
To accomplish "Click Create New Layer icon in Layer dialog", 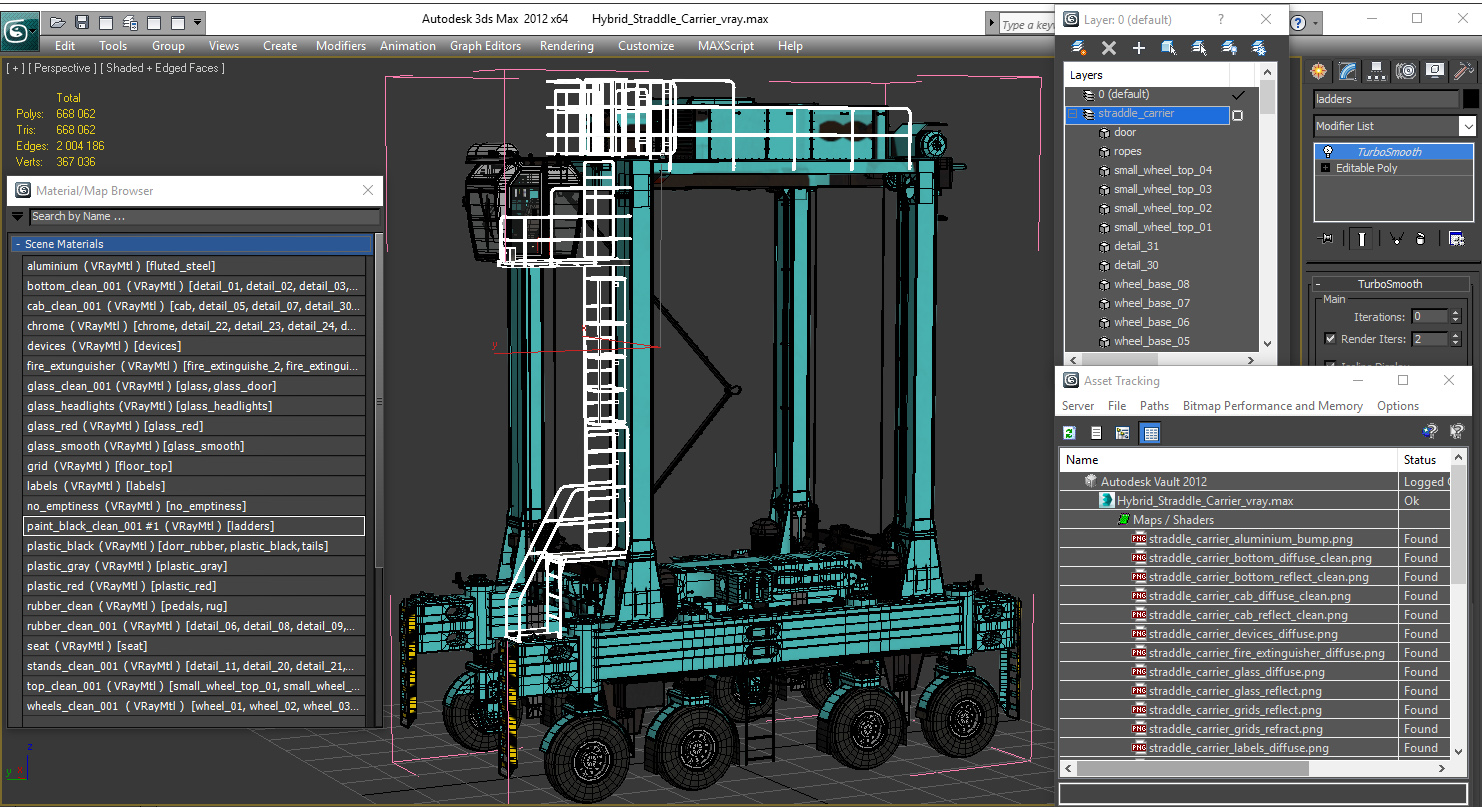I will [x=1078, y=48].
